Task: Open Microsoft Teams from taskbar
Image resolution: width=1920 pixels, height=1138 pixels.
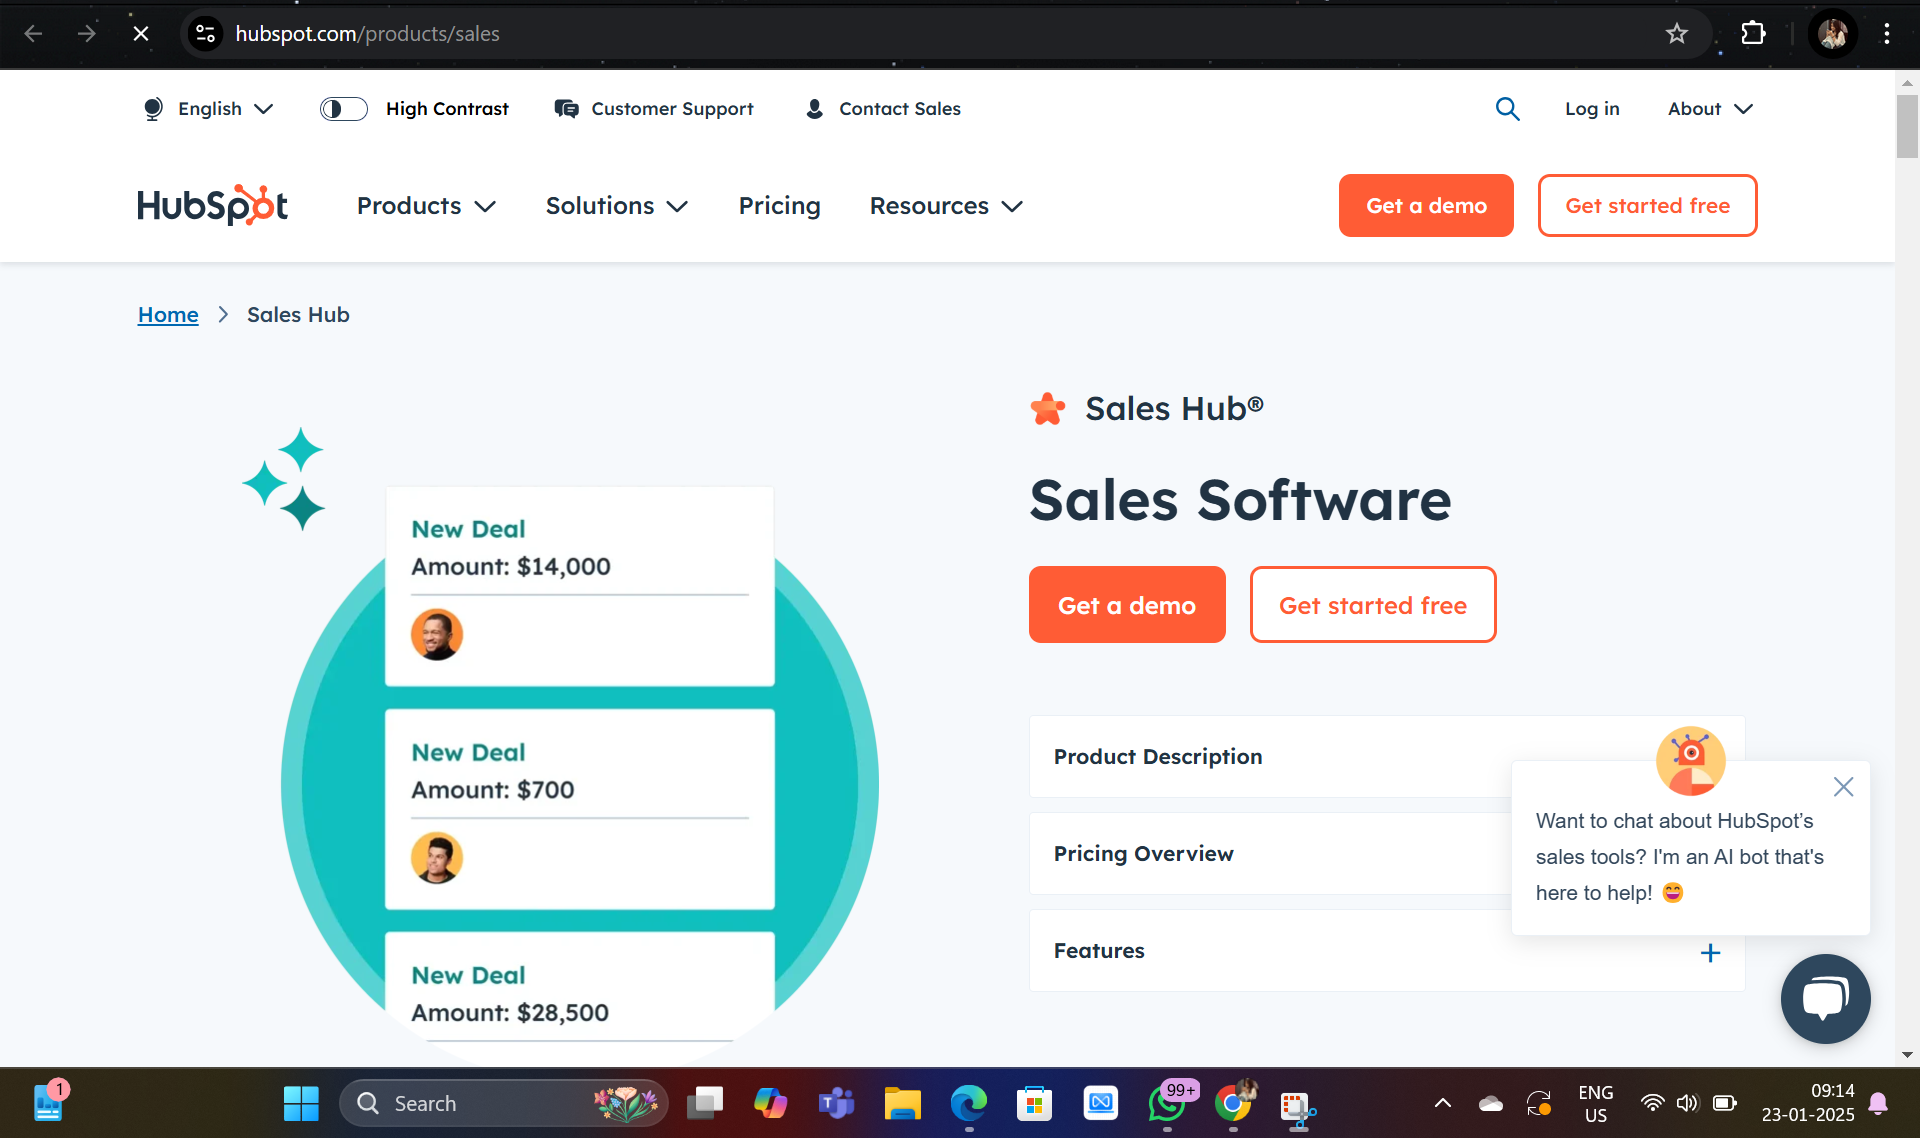Action: [836, 1103]
